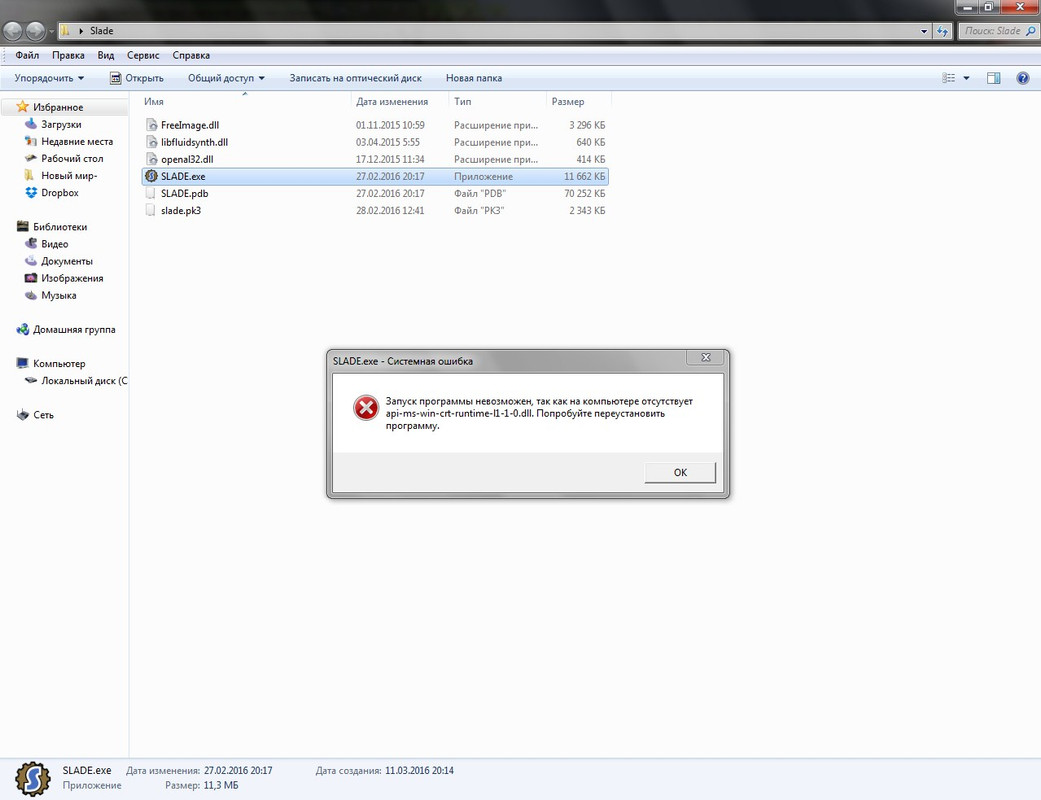
Task: Click Записать на оптический диск
Action: click(355, 78)
